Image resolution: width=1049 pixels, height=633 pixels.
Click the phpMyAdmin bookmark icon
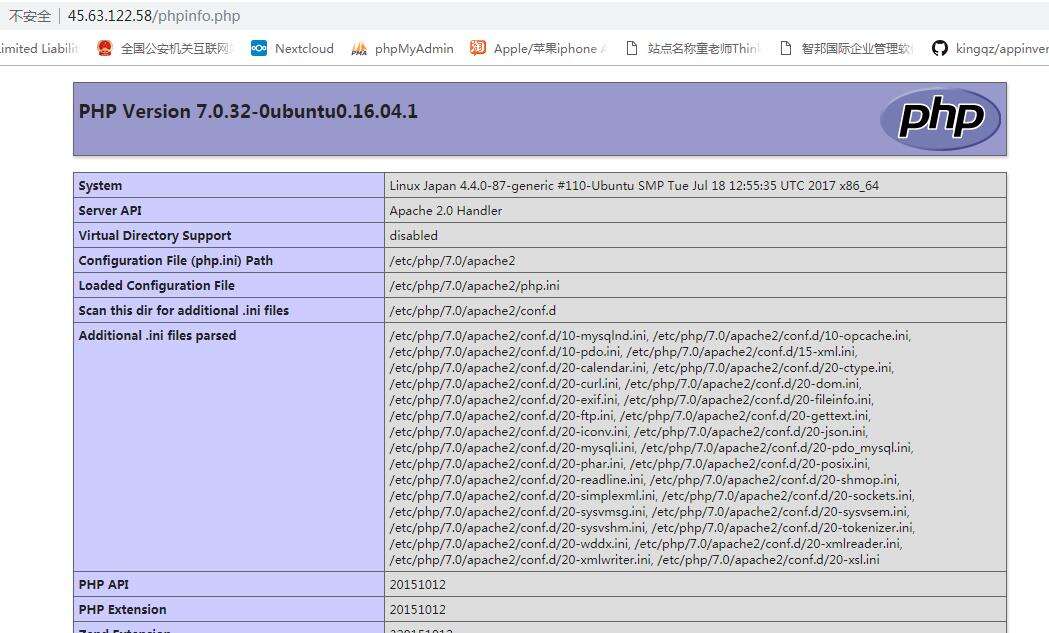359,48
